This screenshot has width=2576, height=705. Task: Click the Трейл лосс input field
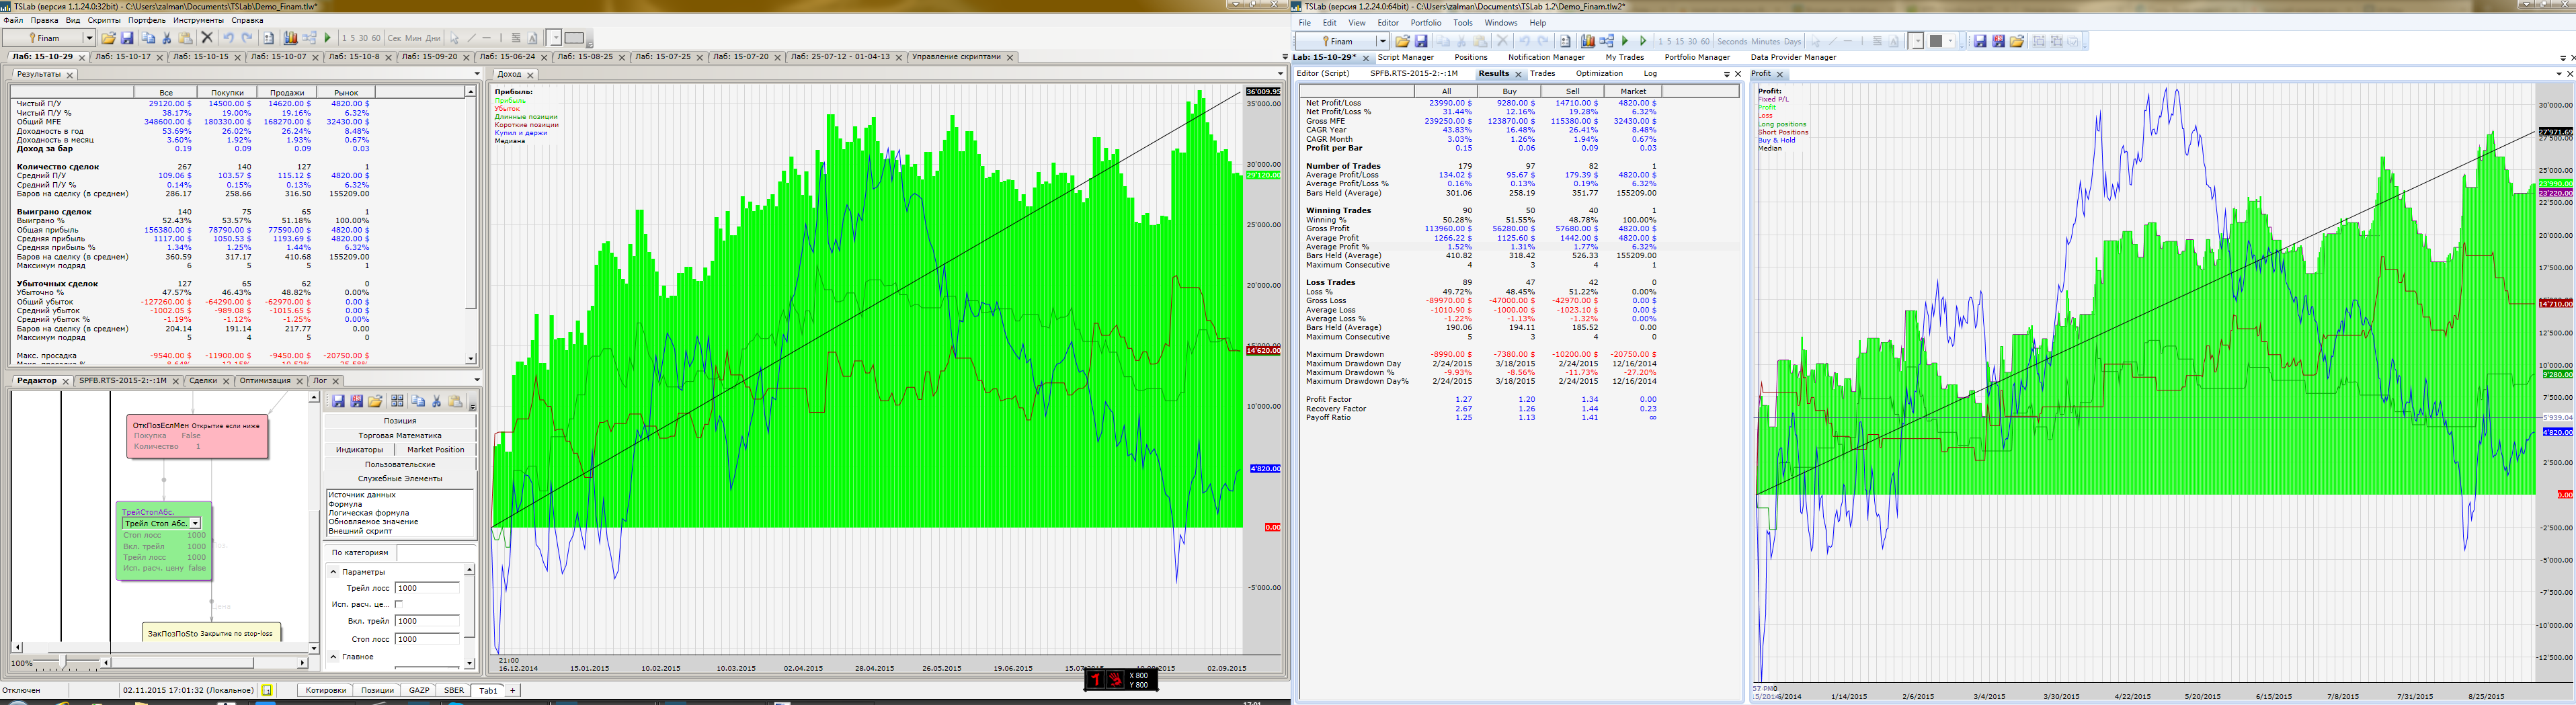click(x=426, y=588)
